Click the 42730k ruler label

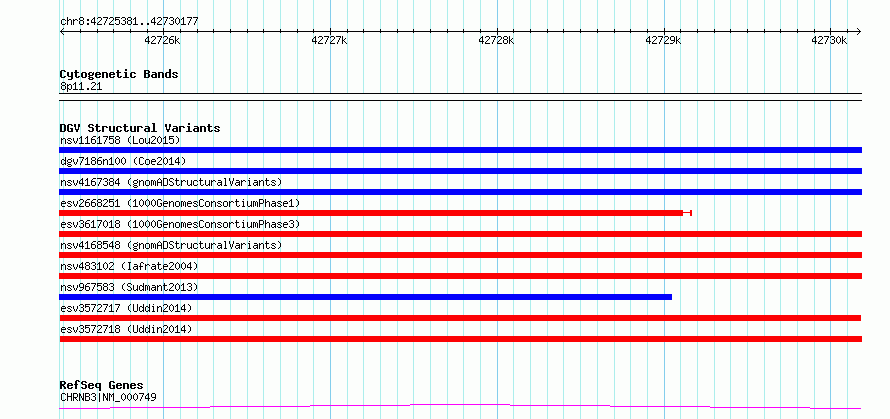pyautogui.click(x=829, y=41)
